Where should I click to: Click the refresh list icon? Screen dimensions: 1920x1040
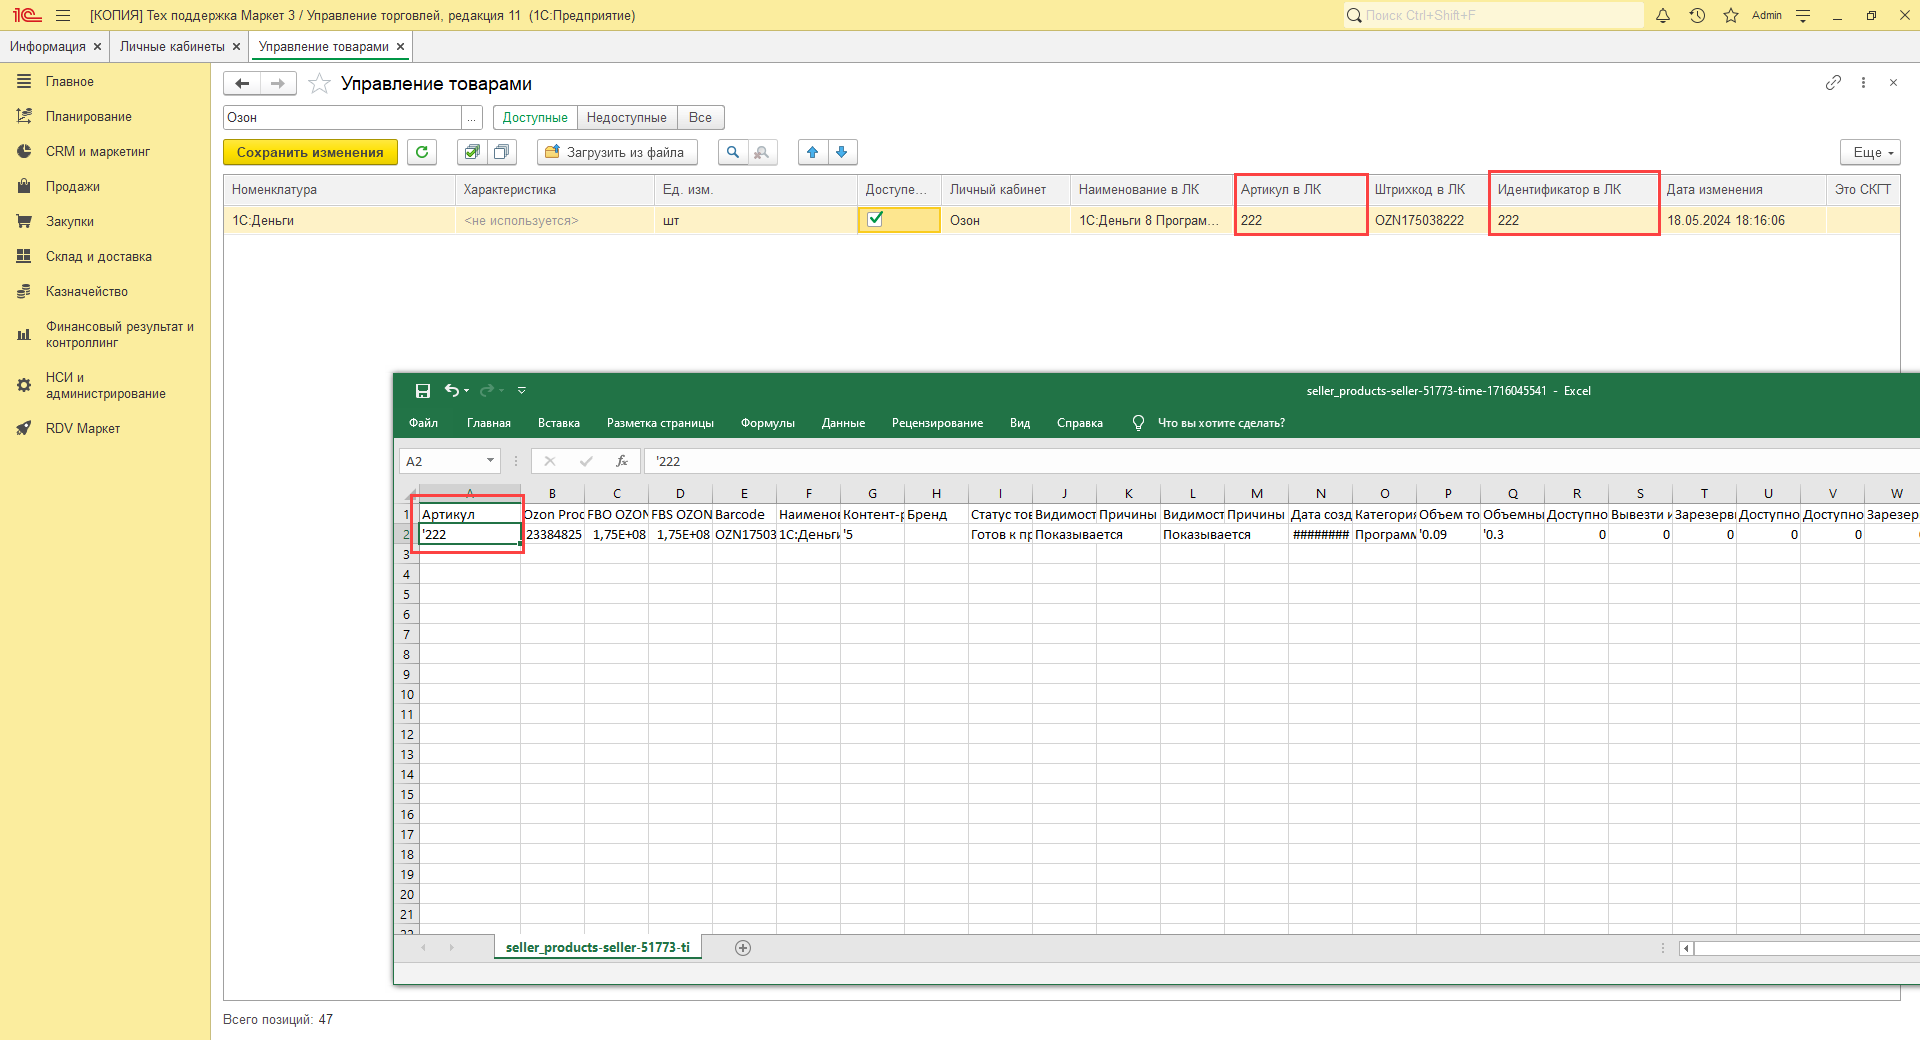tap(422, 152)
